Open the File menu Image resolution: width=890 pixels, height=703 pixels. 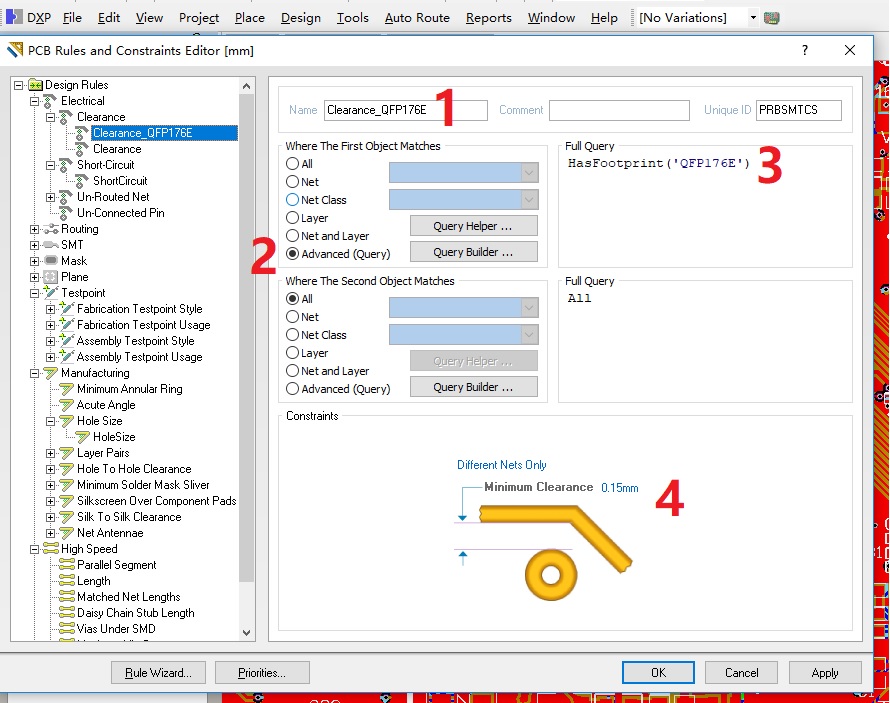click(x=72, y=18)
